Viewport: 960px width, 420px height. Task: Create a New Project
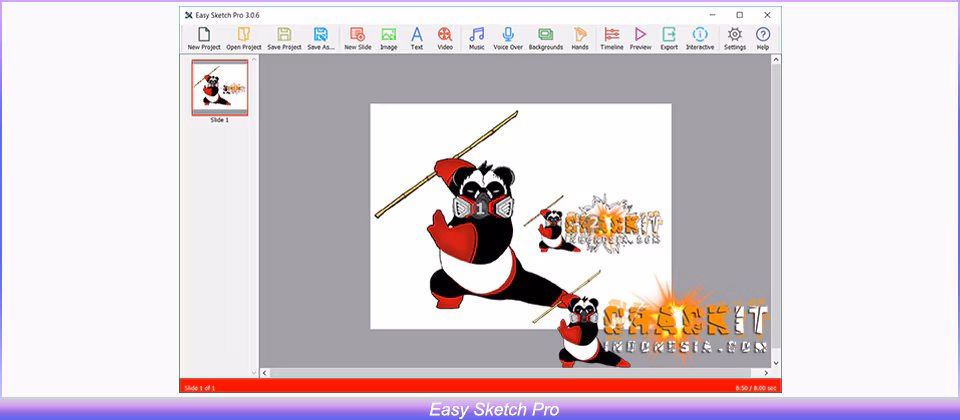coord(204,39)
